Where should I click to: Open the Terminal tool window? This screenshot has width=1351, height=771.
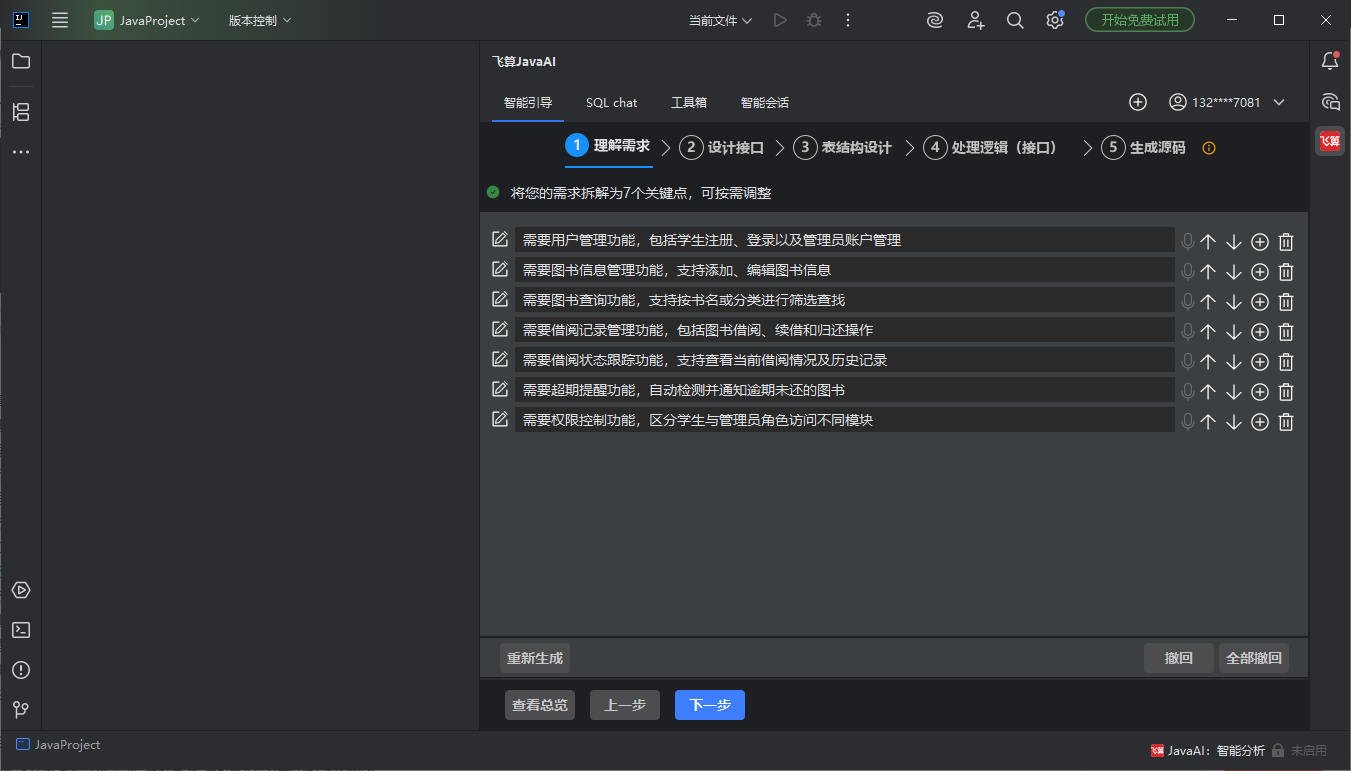click(x=20, y=630)
